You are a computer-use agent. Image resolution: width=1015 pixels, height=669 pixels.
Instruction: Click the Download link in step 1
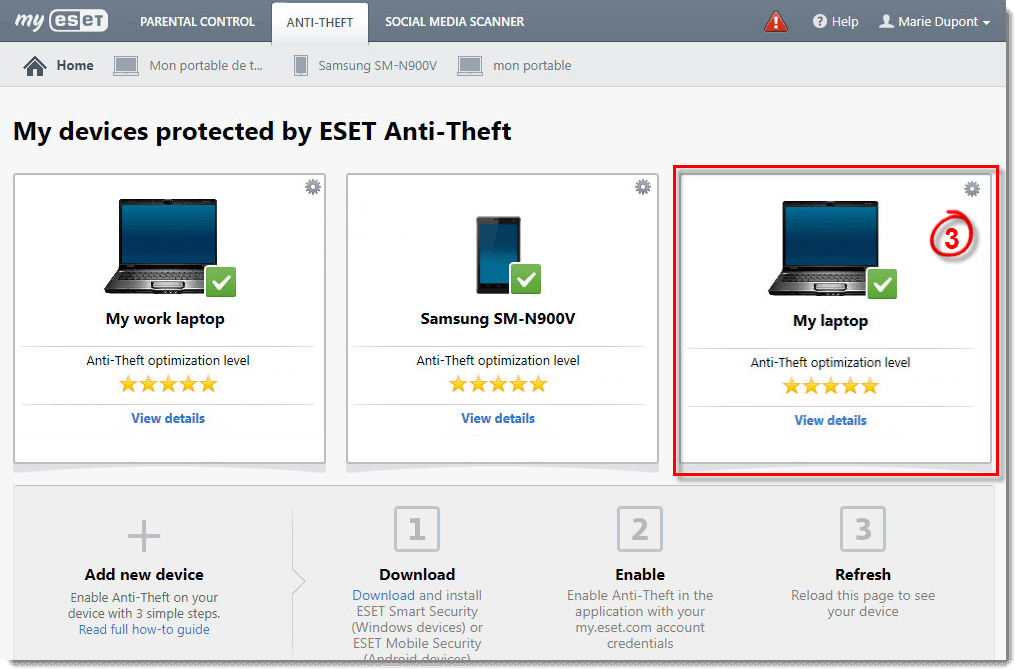coord(383,595)
